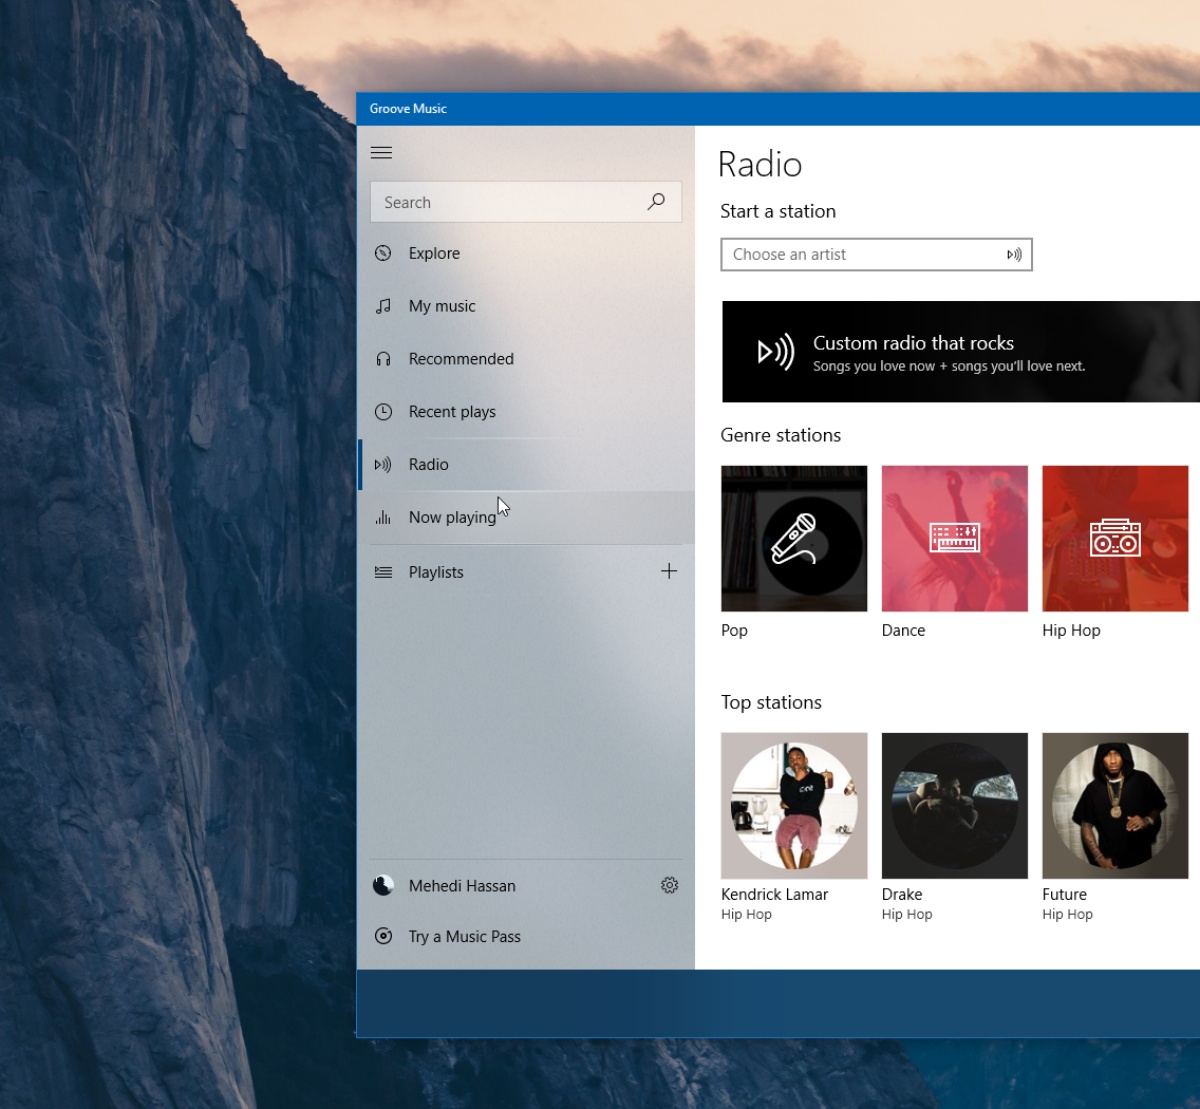The height and width of the screenshot is (1109, 1200).
Task: Click the Radio sidebar icon
Action: (383, 465)
